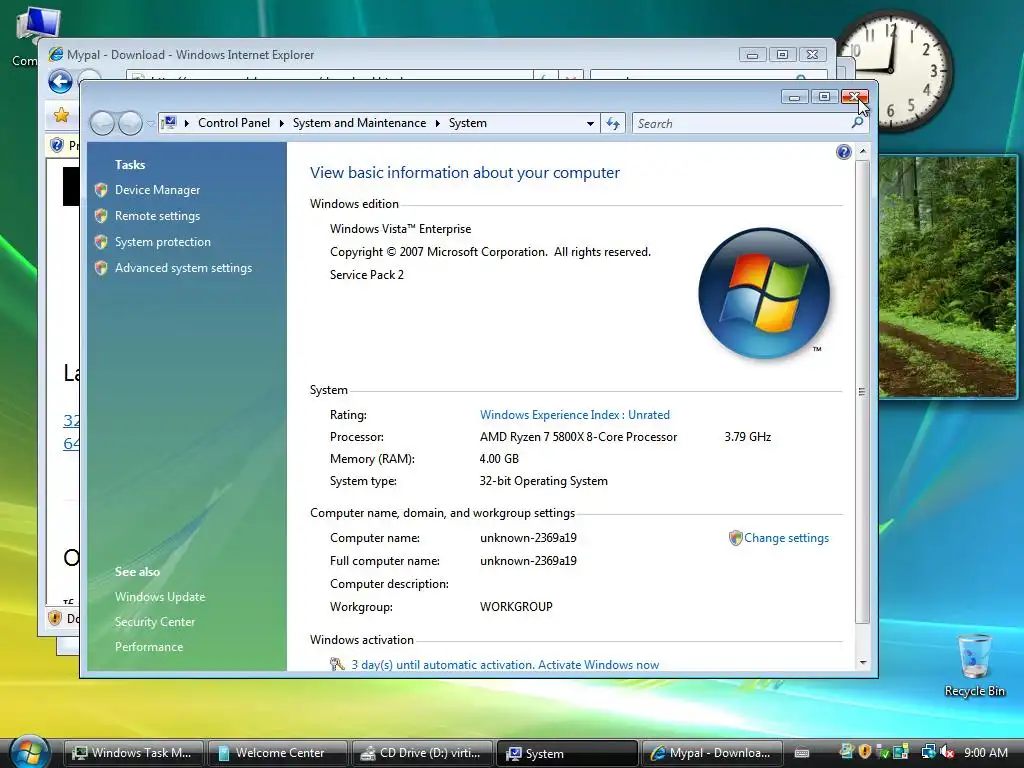Click the address bar refresh button
Viewport: 1024px width, 768px height.
tap(613, 123)
